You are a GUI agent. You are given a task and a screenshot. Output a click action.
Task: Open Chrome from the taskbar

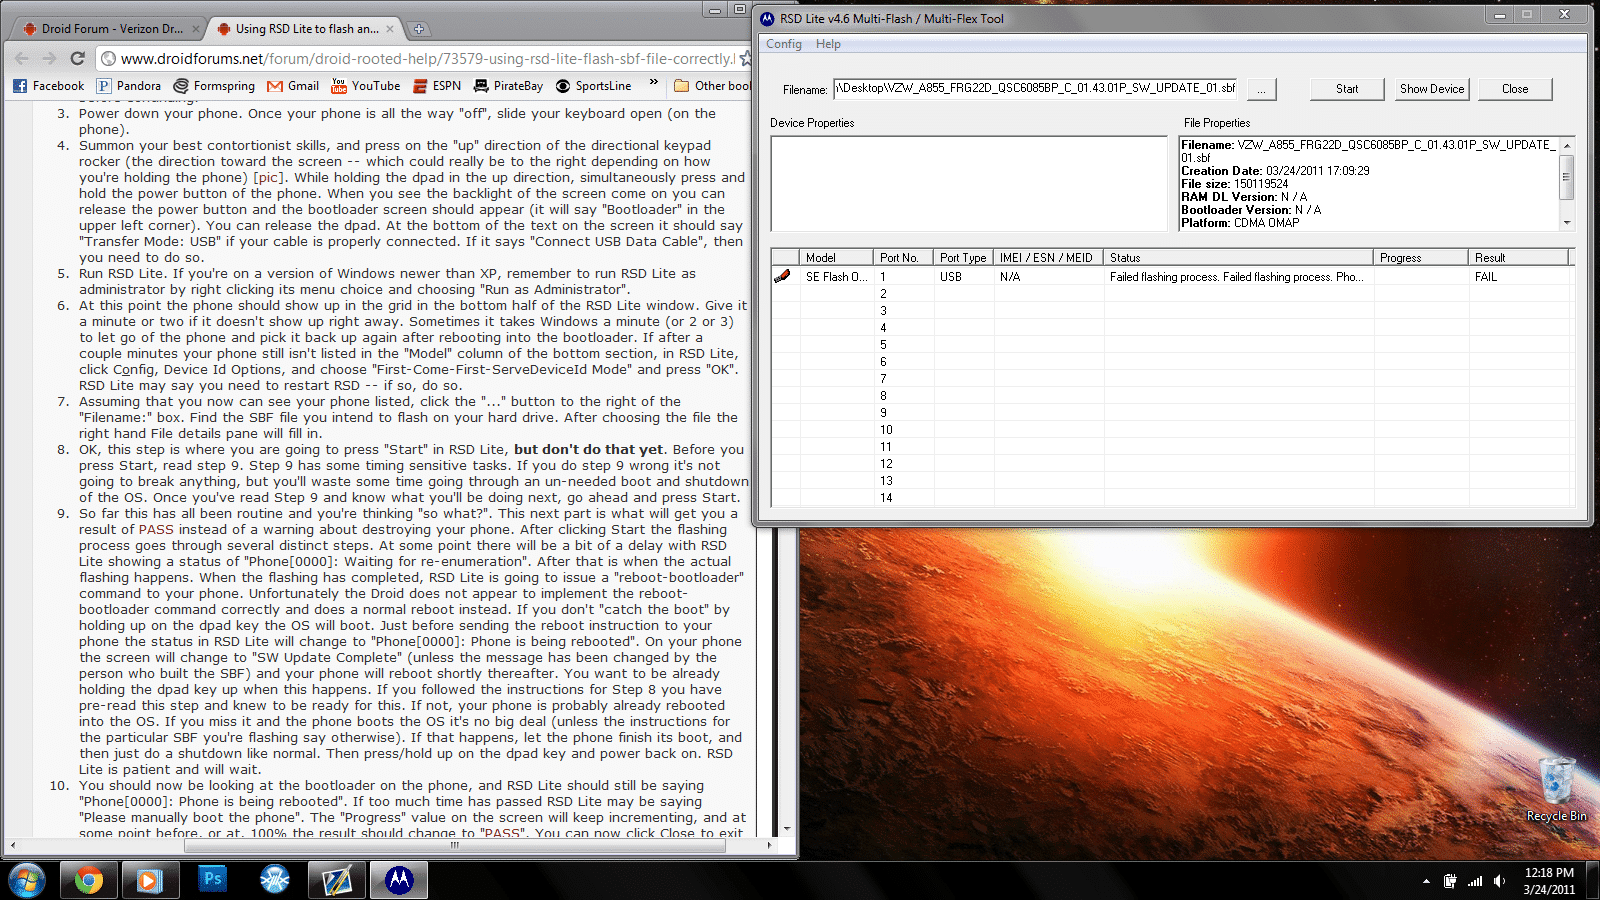tap(88, 880)
